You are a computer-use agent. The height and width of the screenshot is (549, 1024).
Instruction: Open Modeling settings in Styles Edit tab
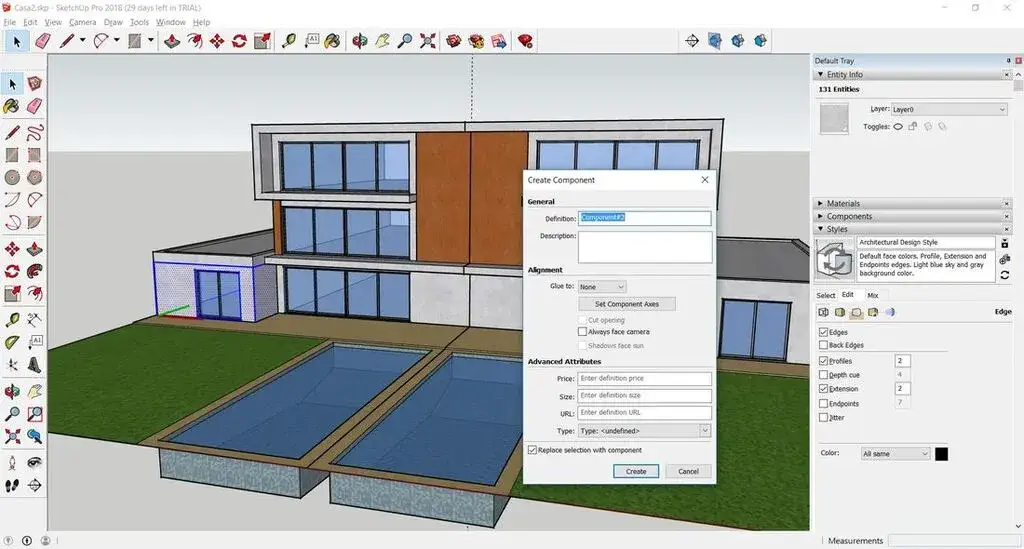pos(889,312)
